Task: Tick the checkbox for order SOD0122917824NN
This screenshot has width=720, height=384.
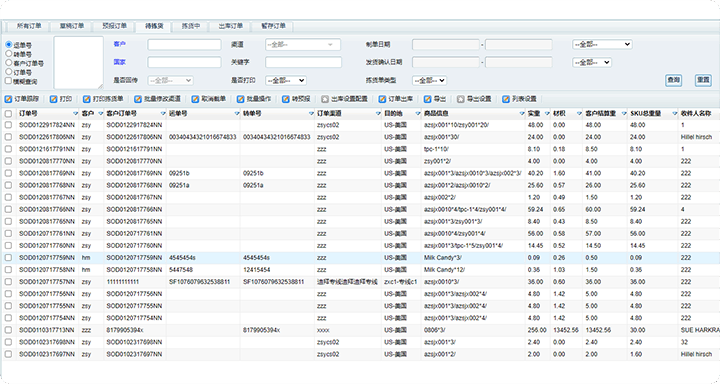Action: pos(8,125)
